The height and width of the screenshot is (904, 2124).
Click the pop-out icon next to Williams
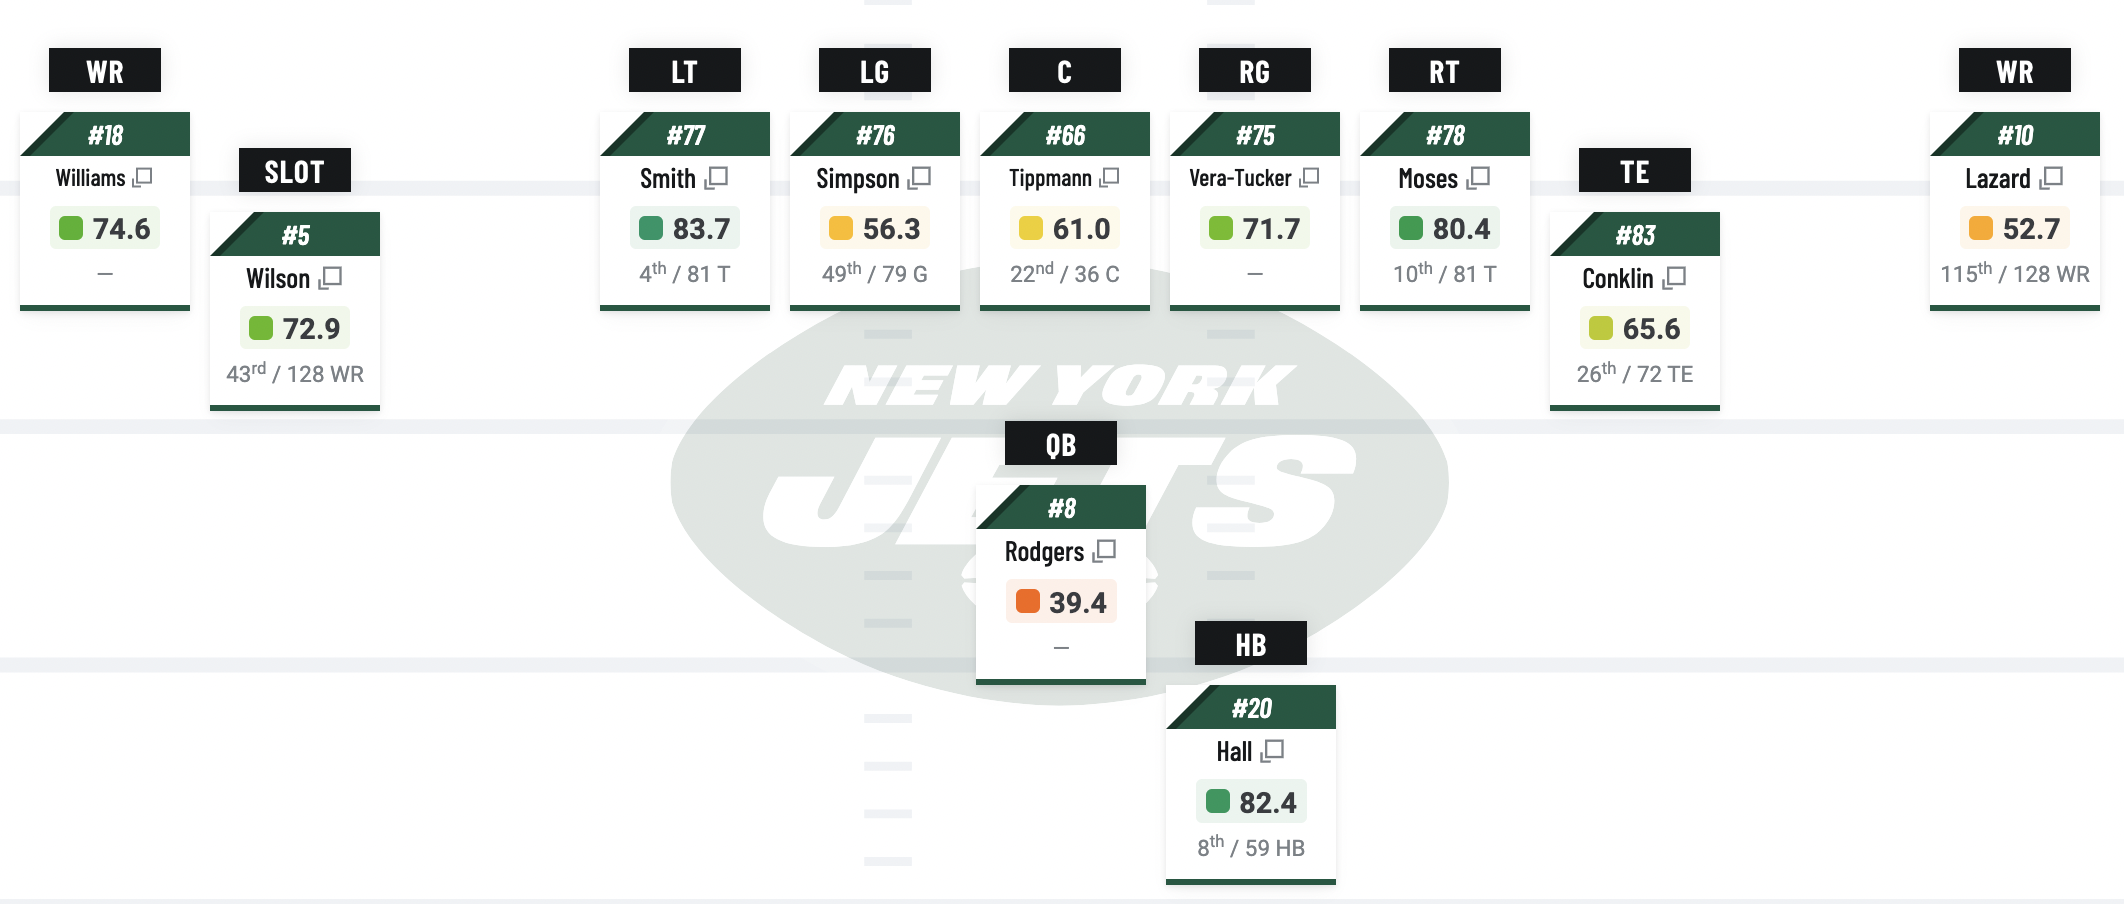click(x=143, y=177)
